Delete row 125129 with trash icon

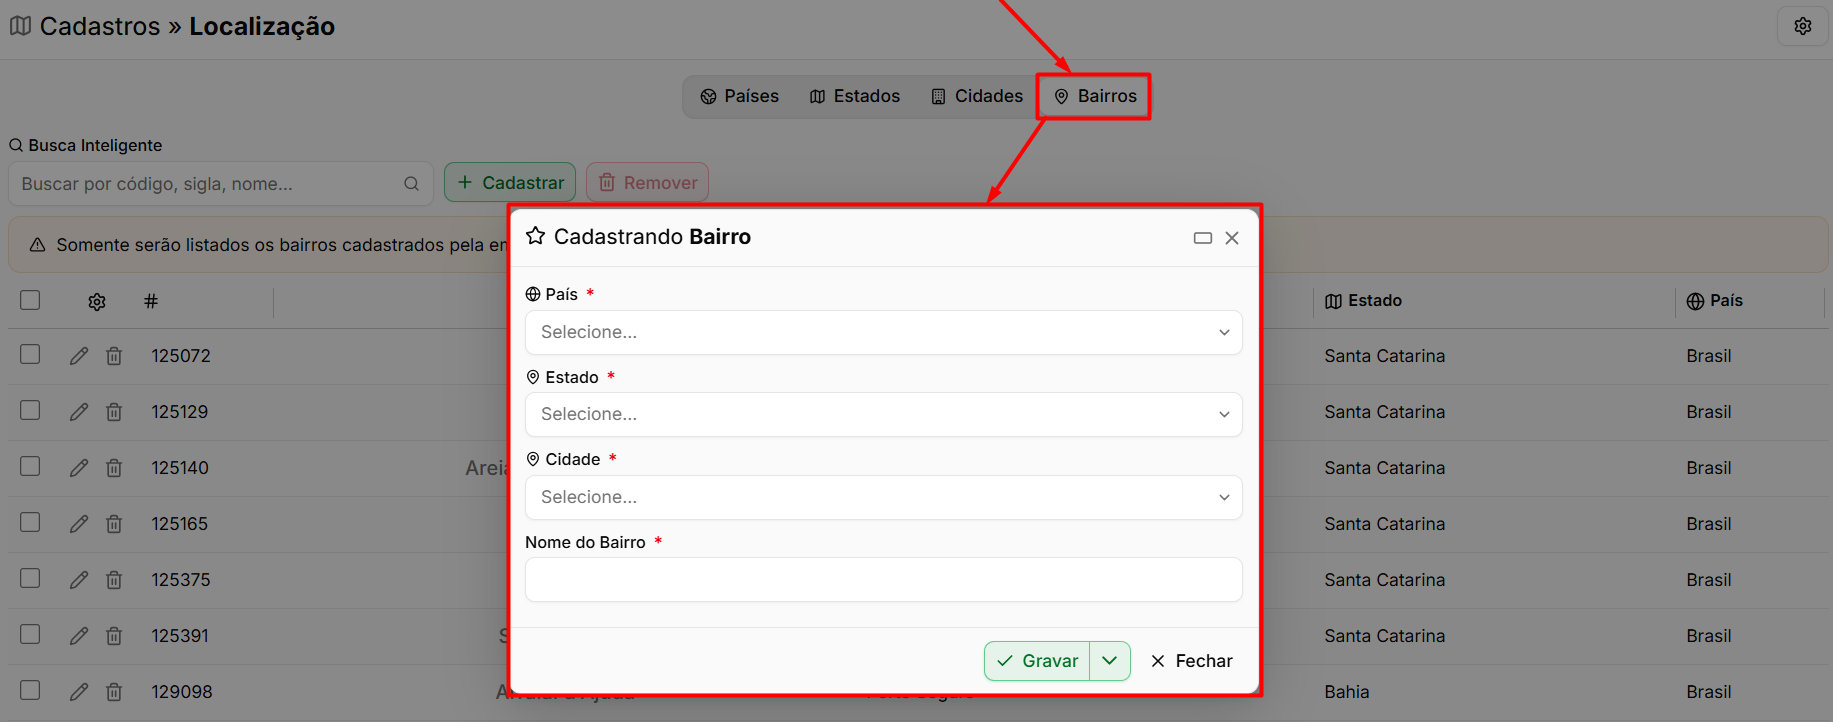[x=114, y=412]
